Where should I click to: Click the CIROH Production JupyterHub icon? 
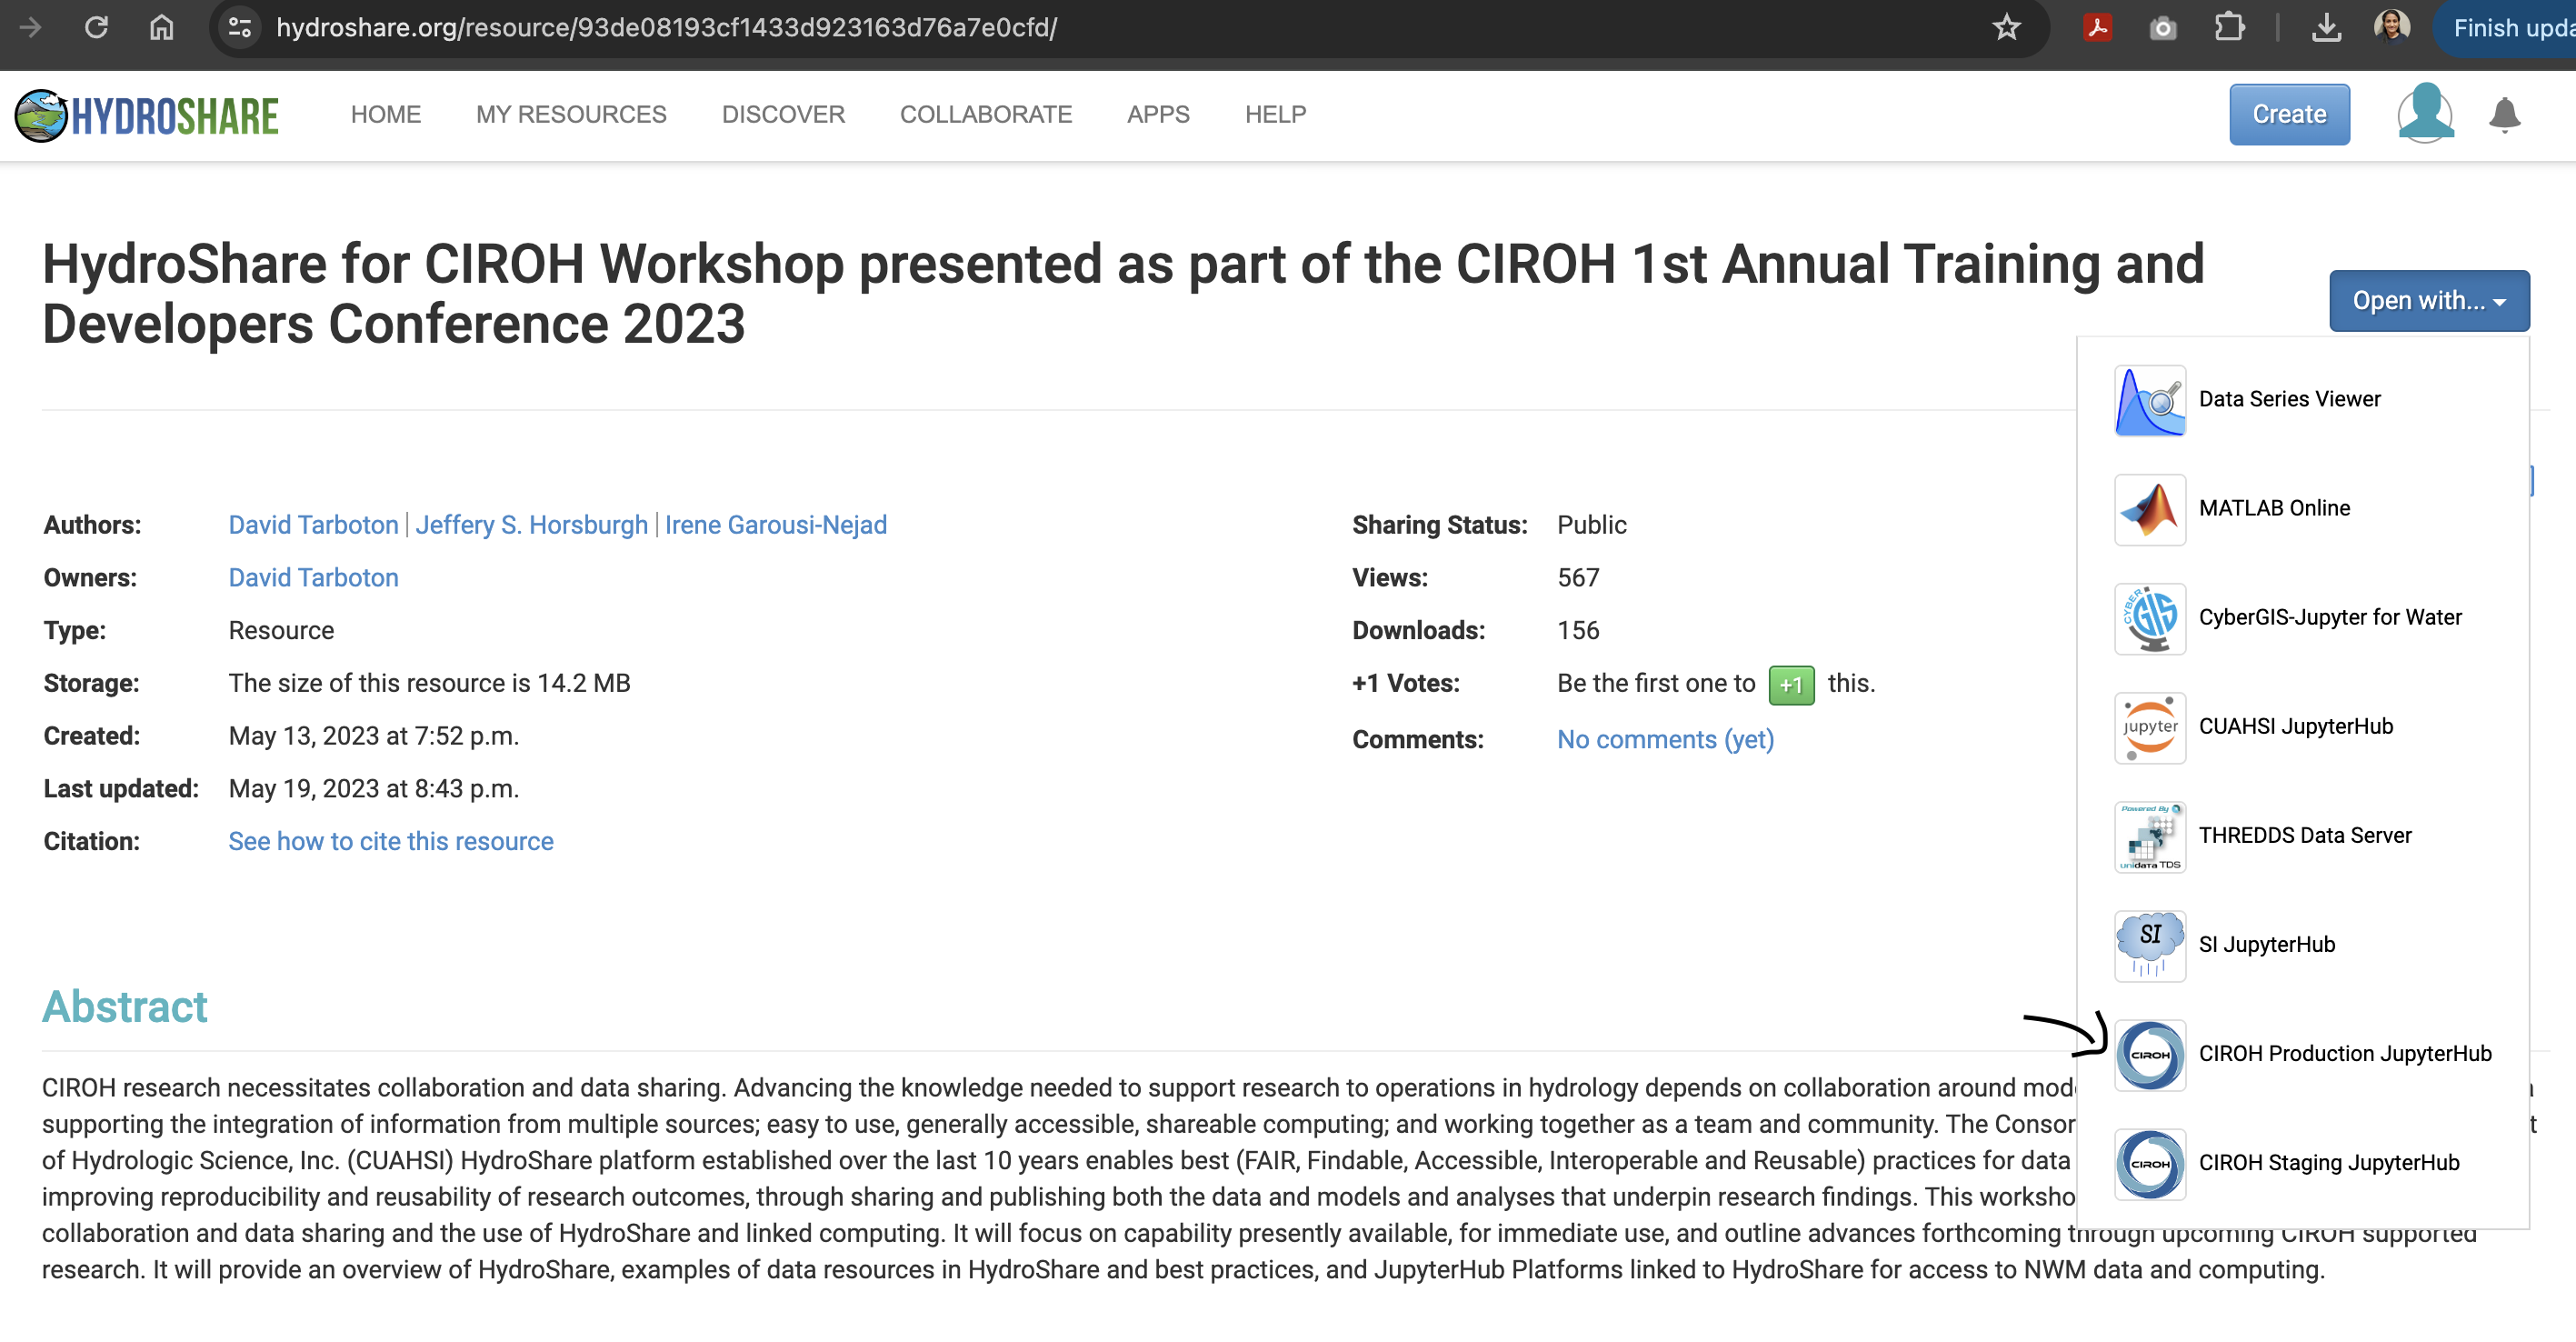[x=2150, y=1054]
